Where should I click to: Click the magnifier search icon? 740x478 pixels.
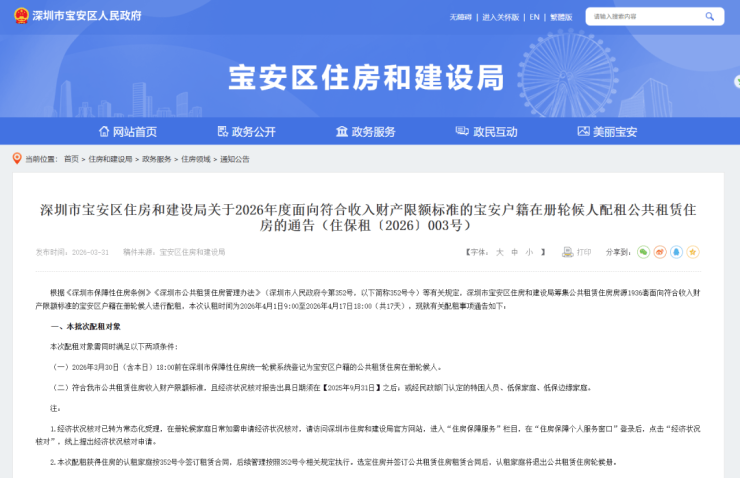pyautogui.click(x=709, y=17)
